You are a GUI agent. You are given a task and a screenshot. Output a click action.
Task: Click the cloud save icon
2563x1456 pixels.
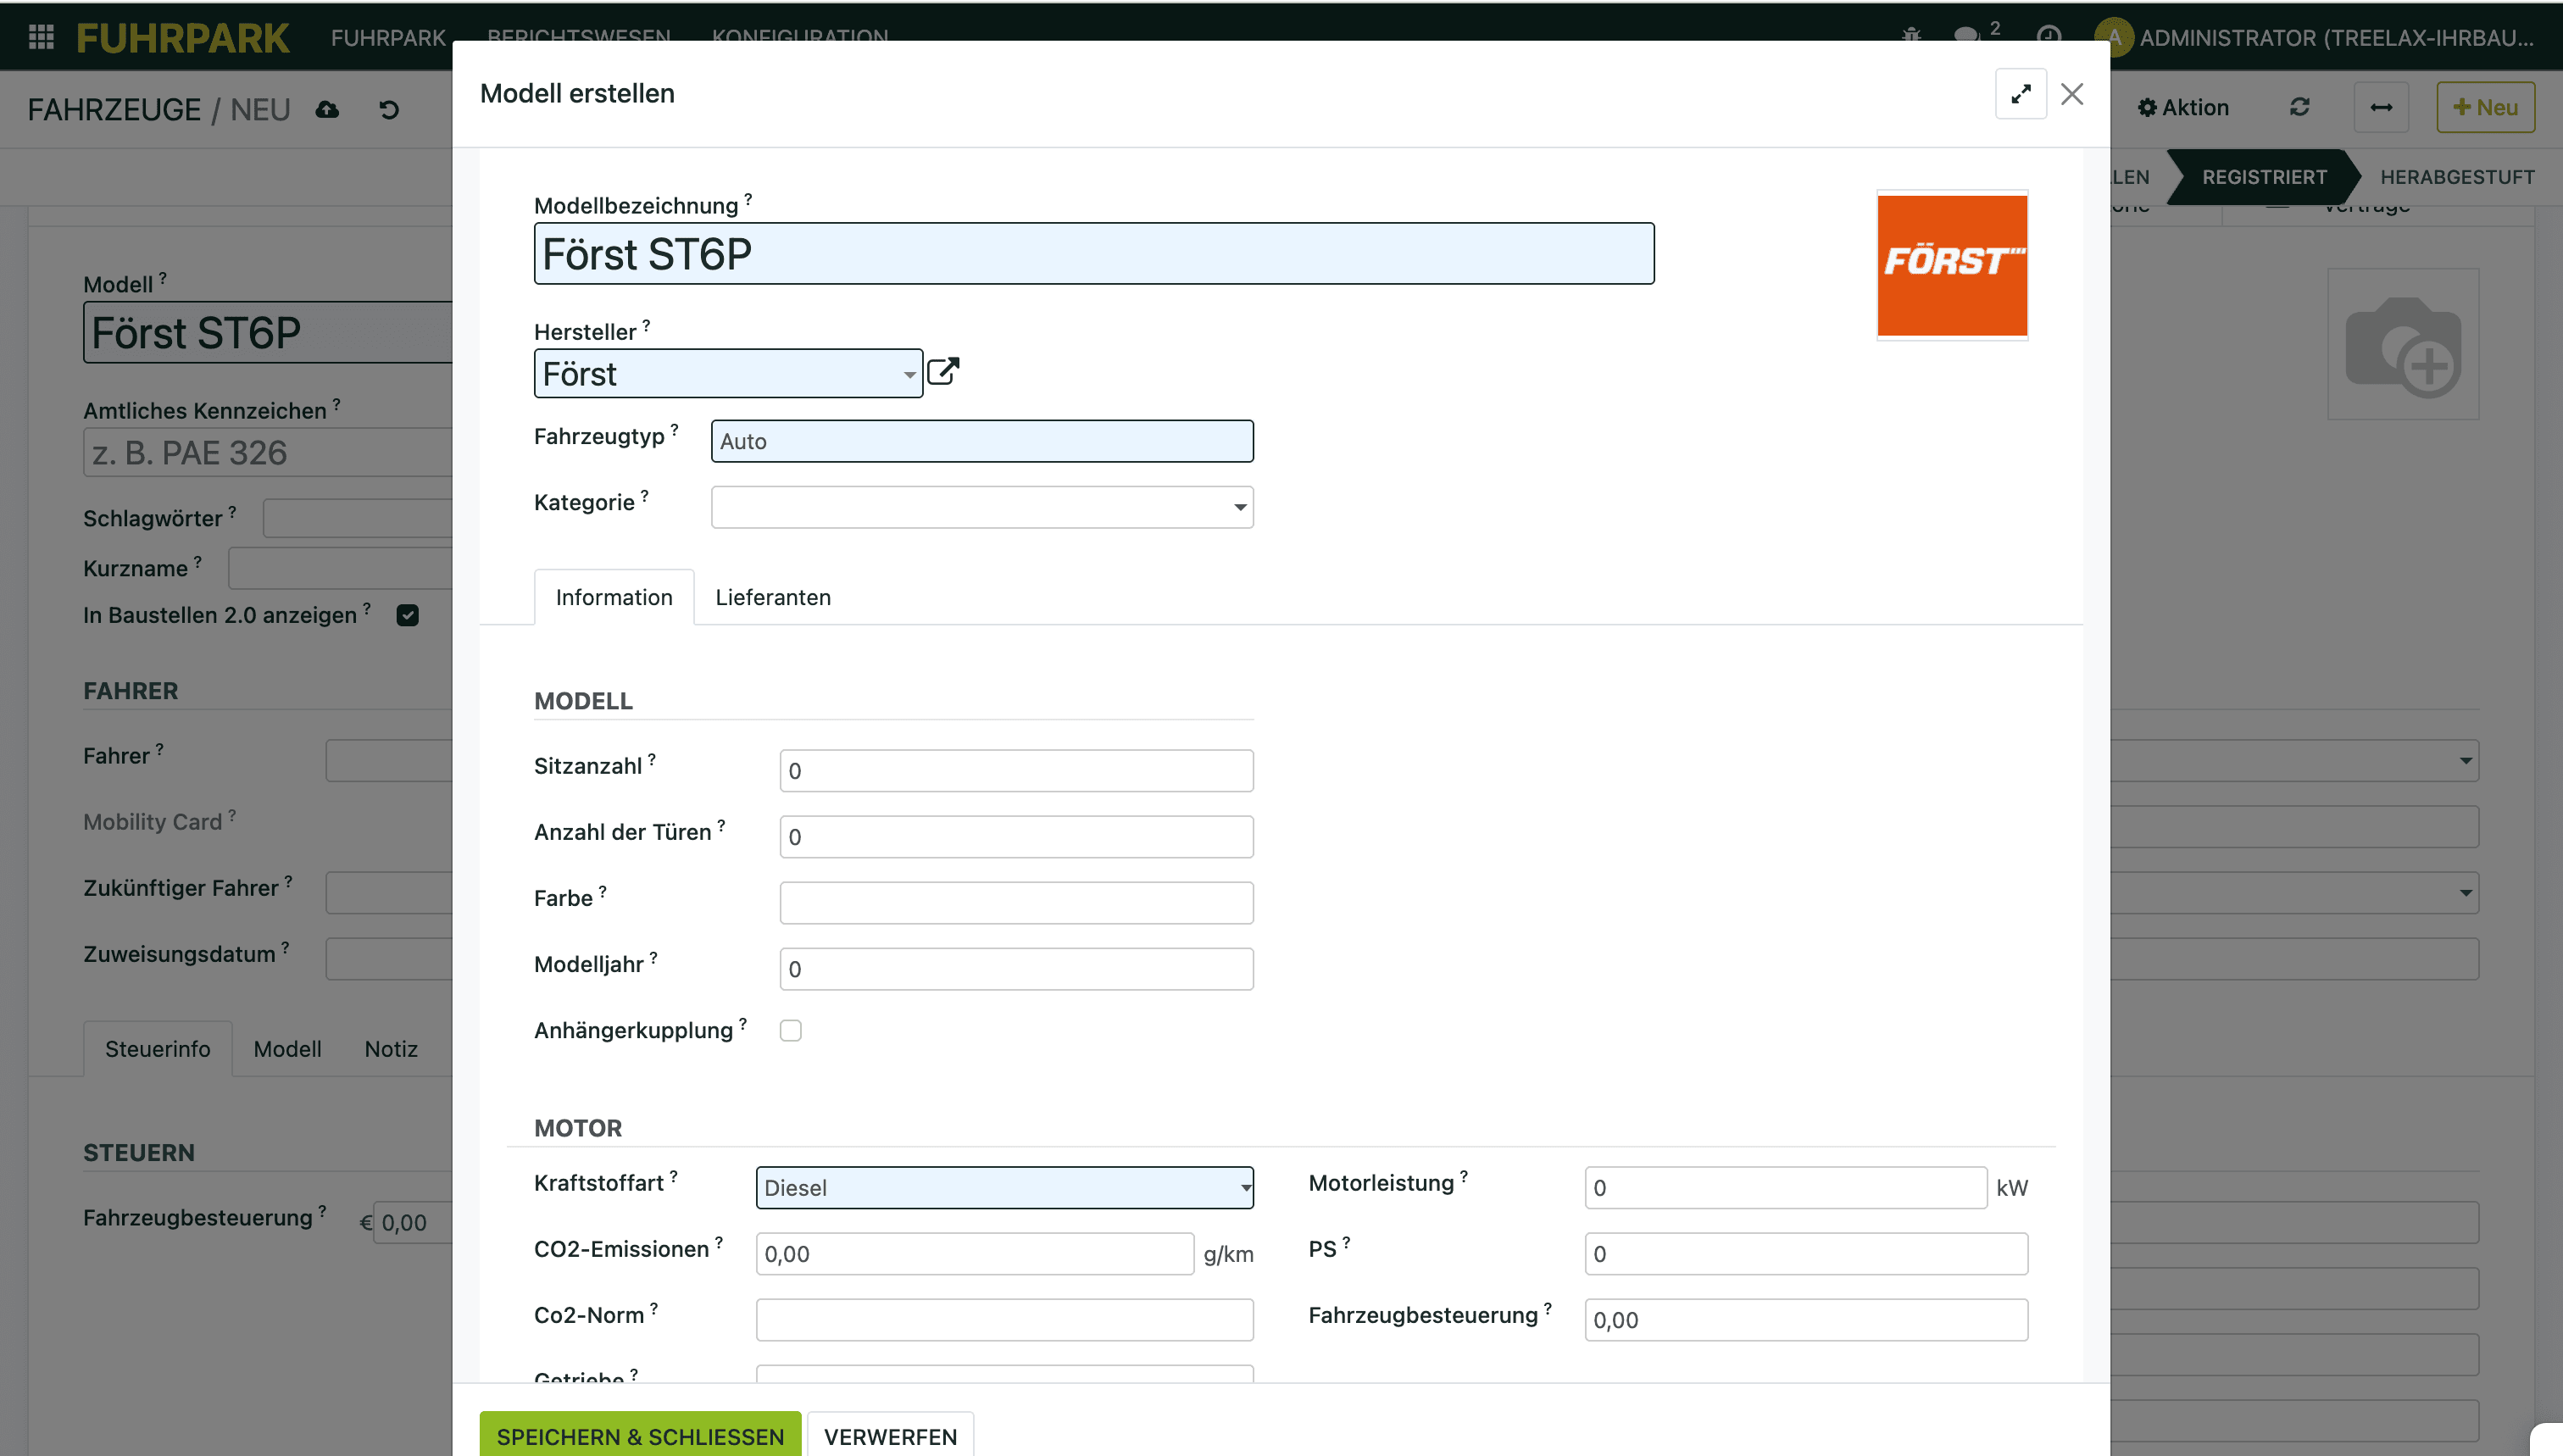pyautogui.click(x=327, y=109)
